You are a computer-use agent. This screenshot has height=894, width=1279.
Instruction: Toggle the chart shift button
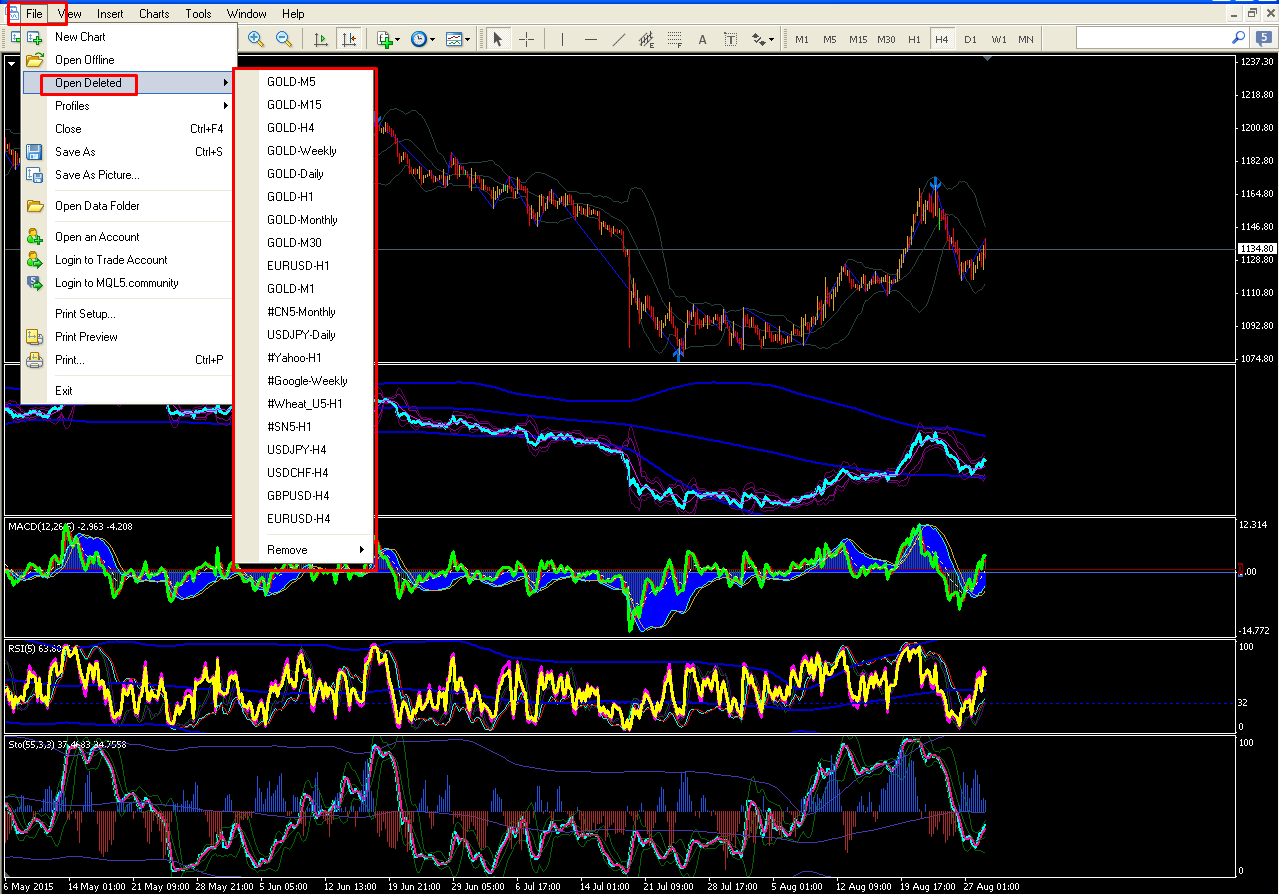pyautogui.click(x=348, y=39)
